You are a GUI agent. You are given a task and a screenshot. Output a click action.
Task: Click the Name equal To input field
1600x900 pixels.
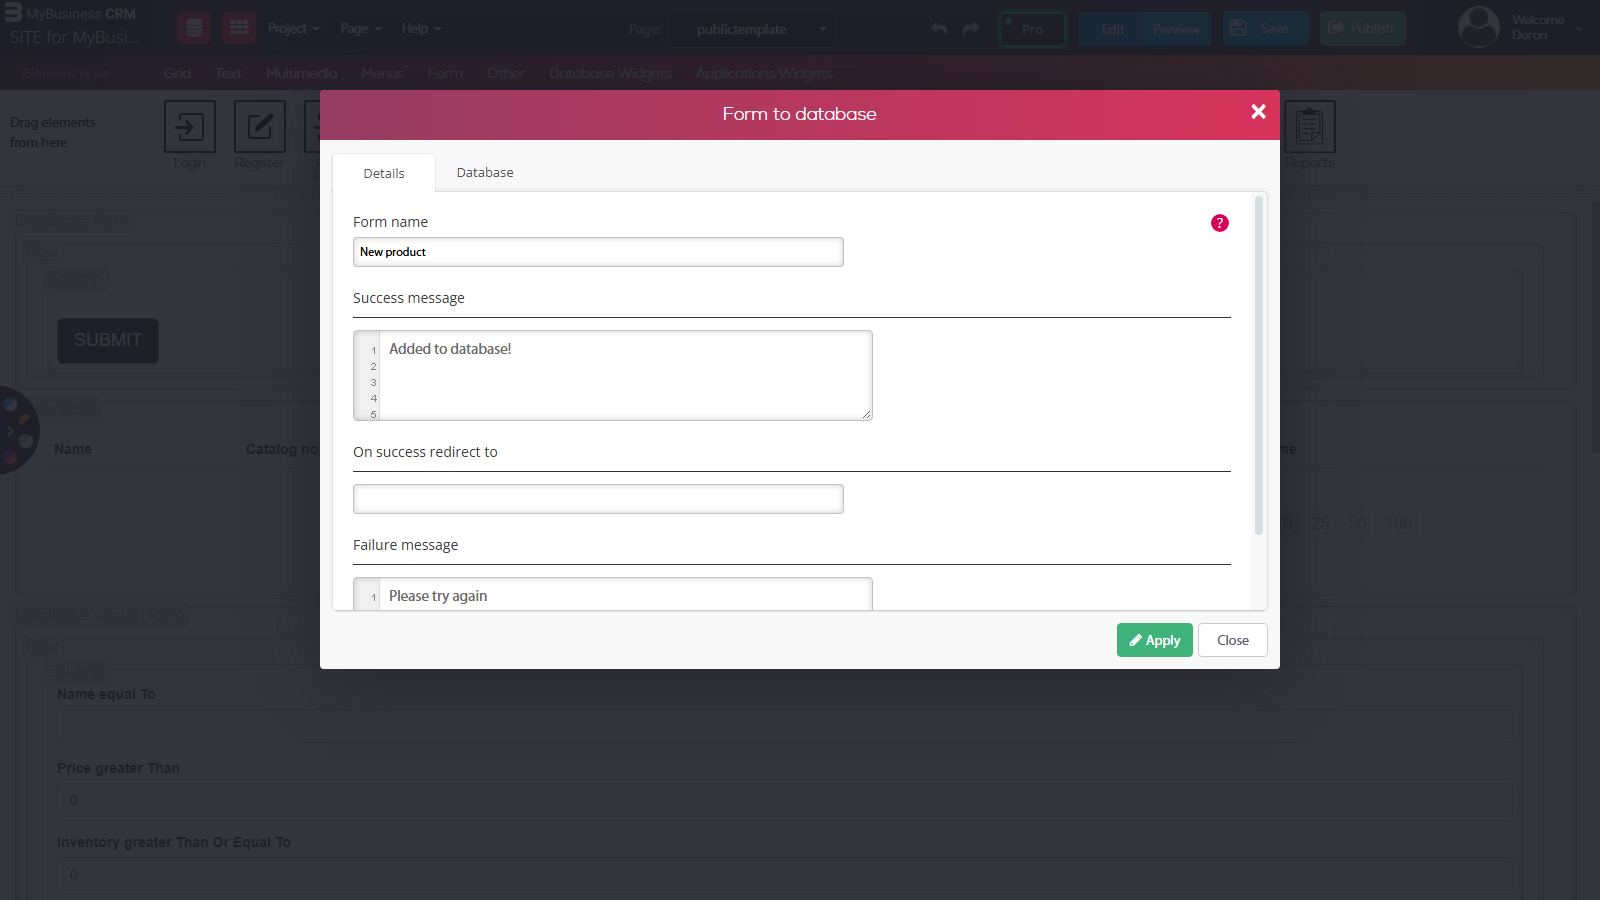coord(785,726)
